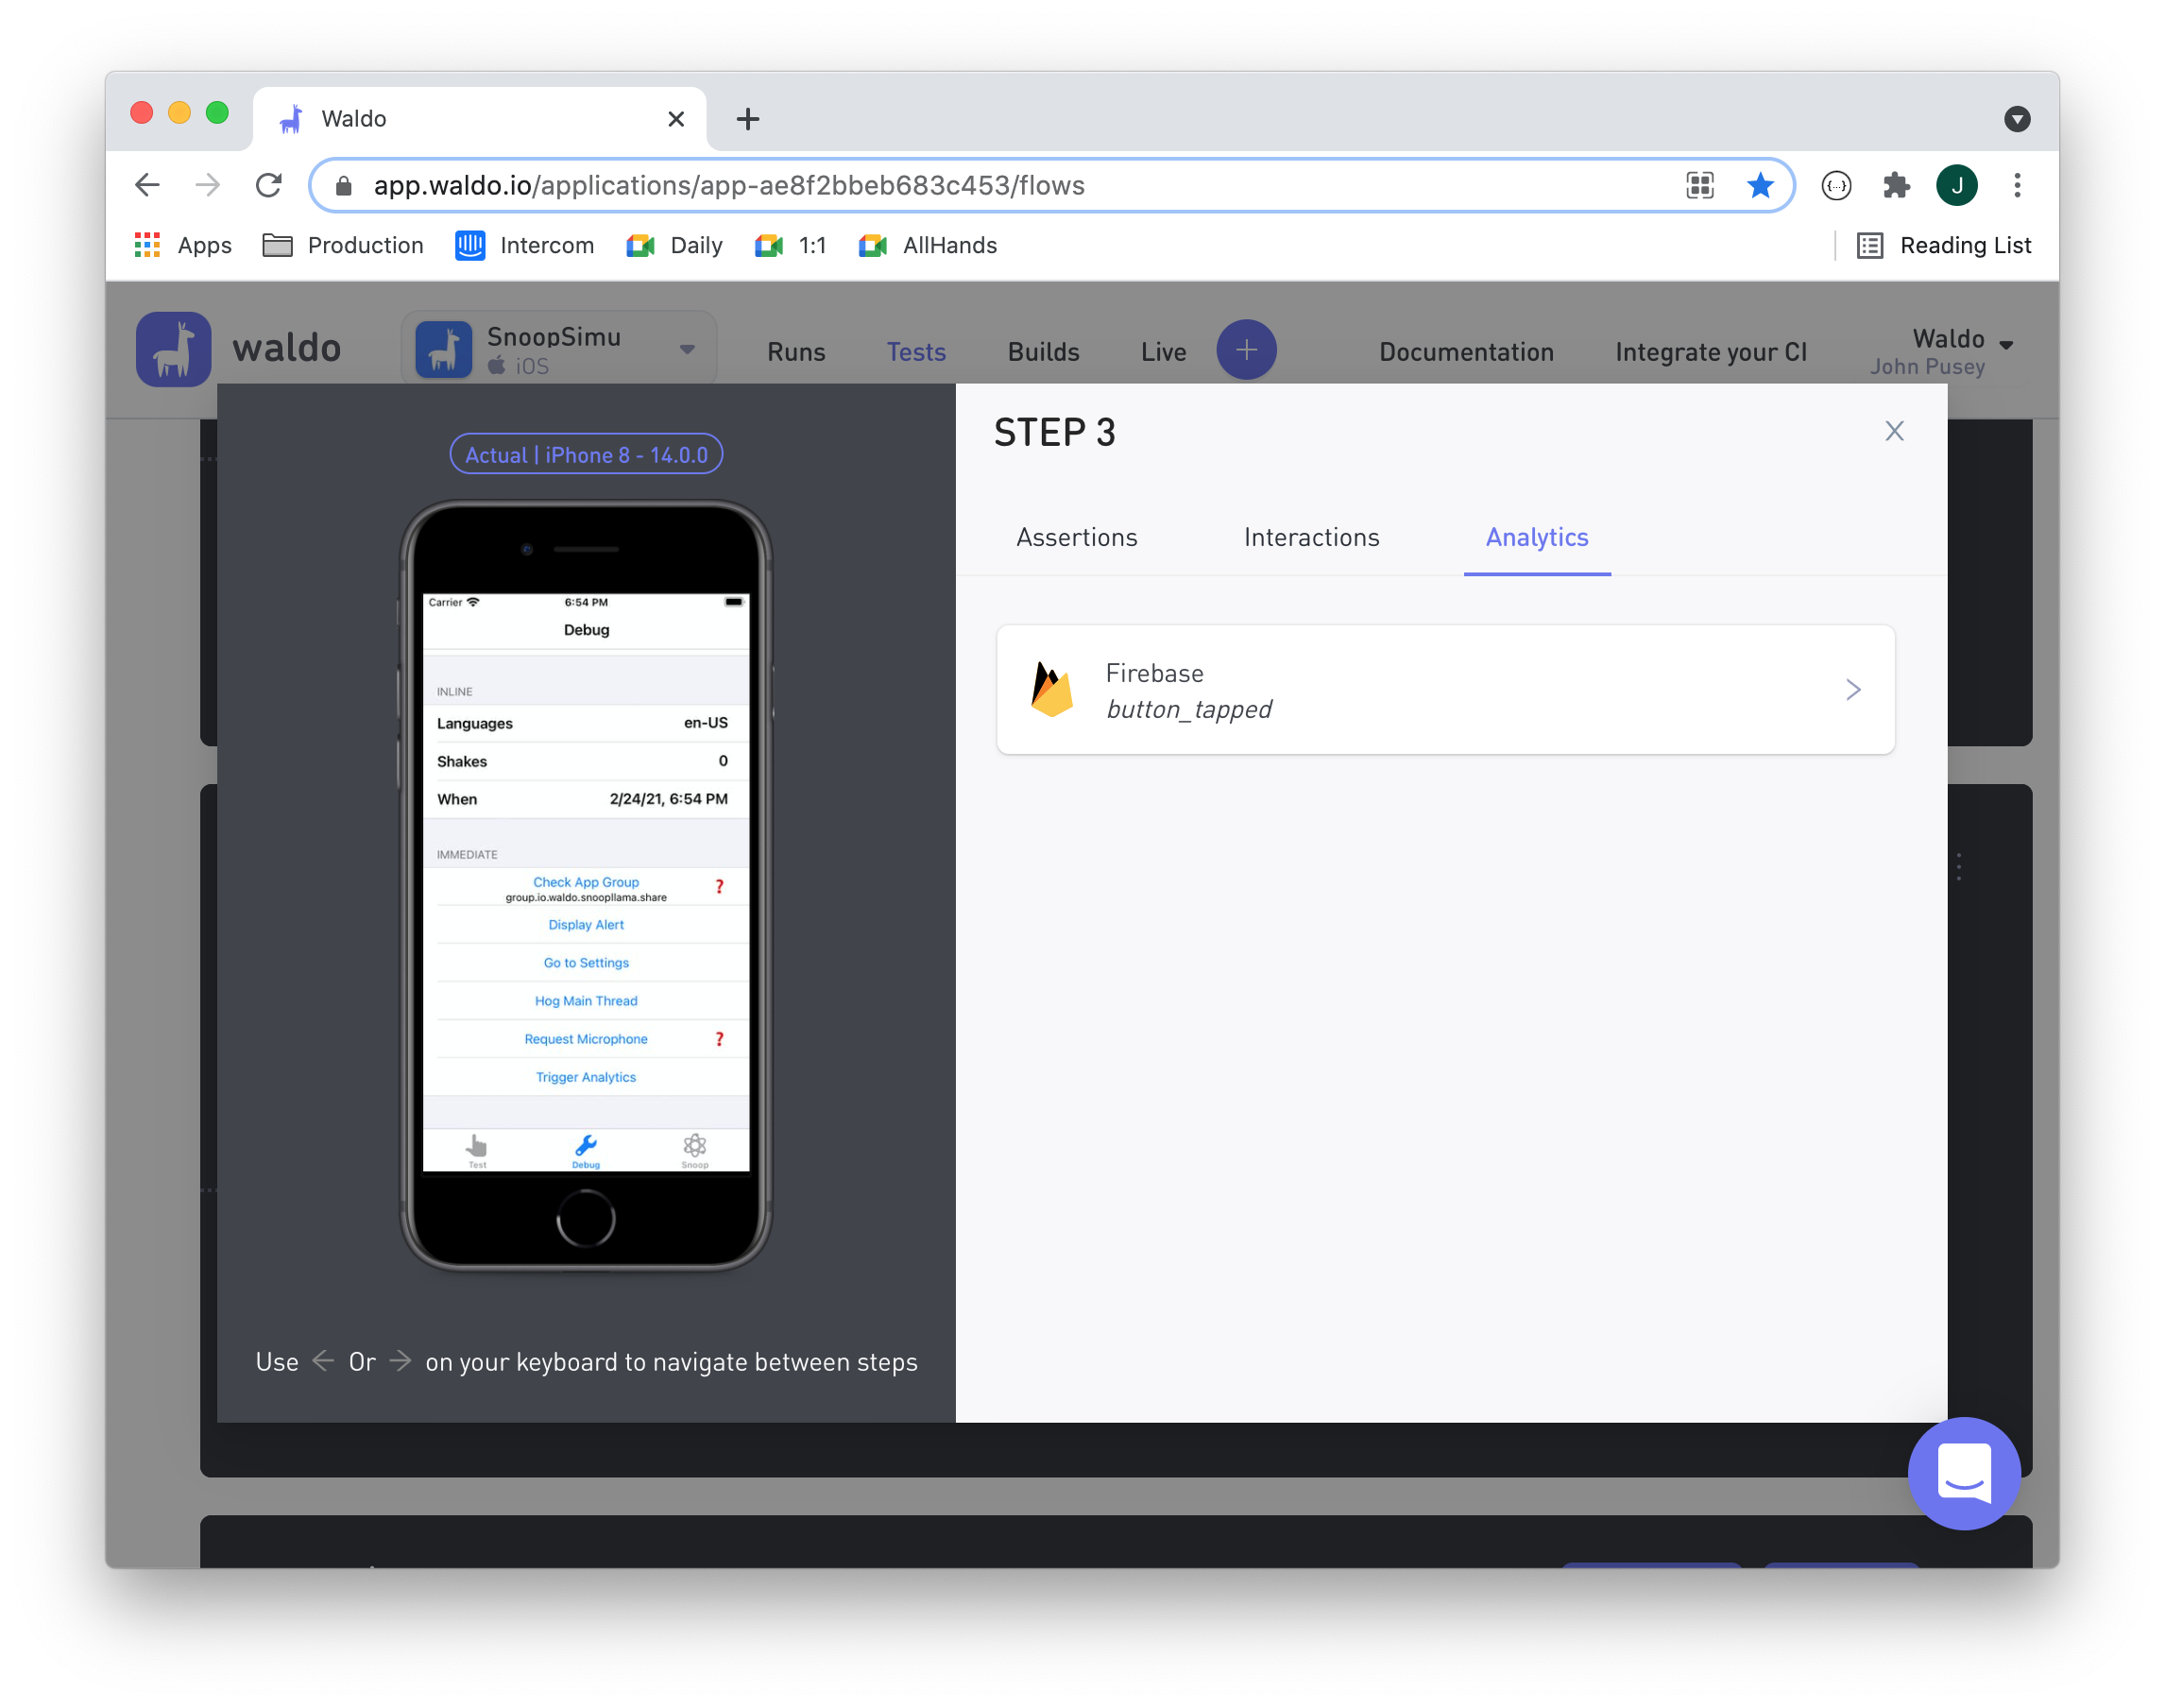Click the browser back arrow

point(147,185)
